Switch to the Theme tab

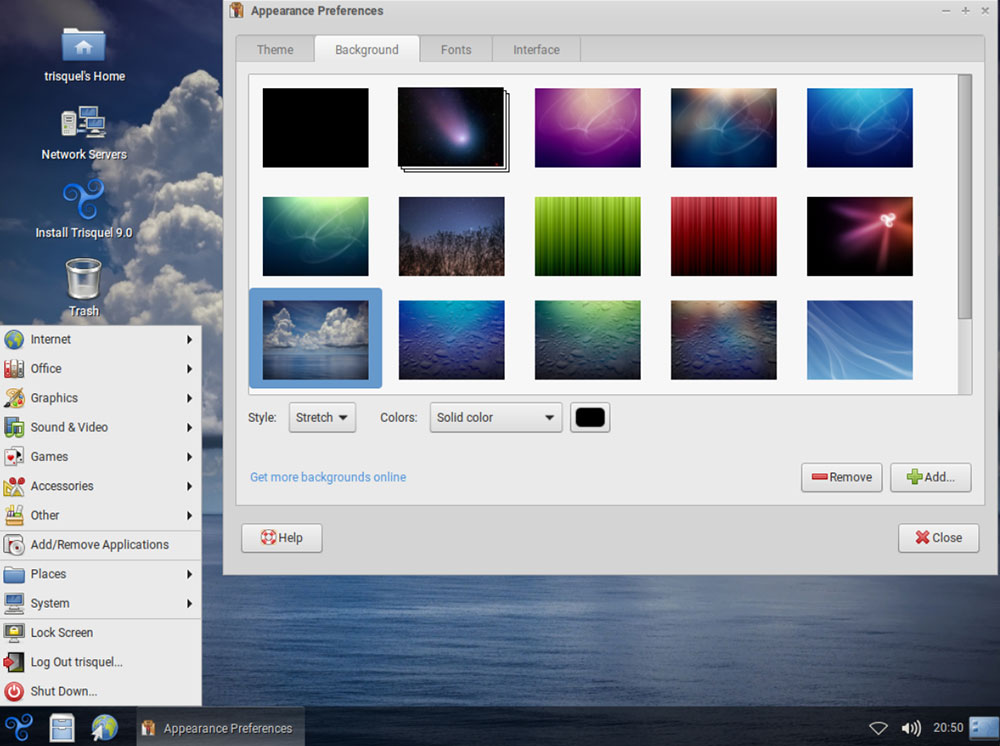(x=275, y=50)
